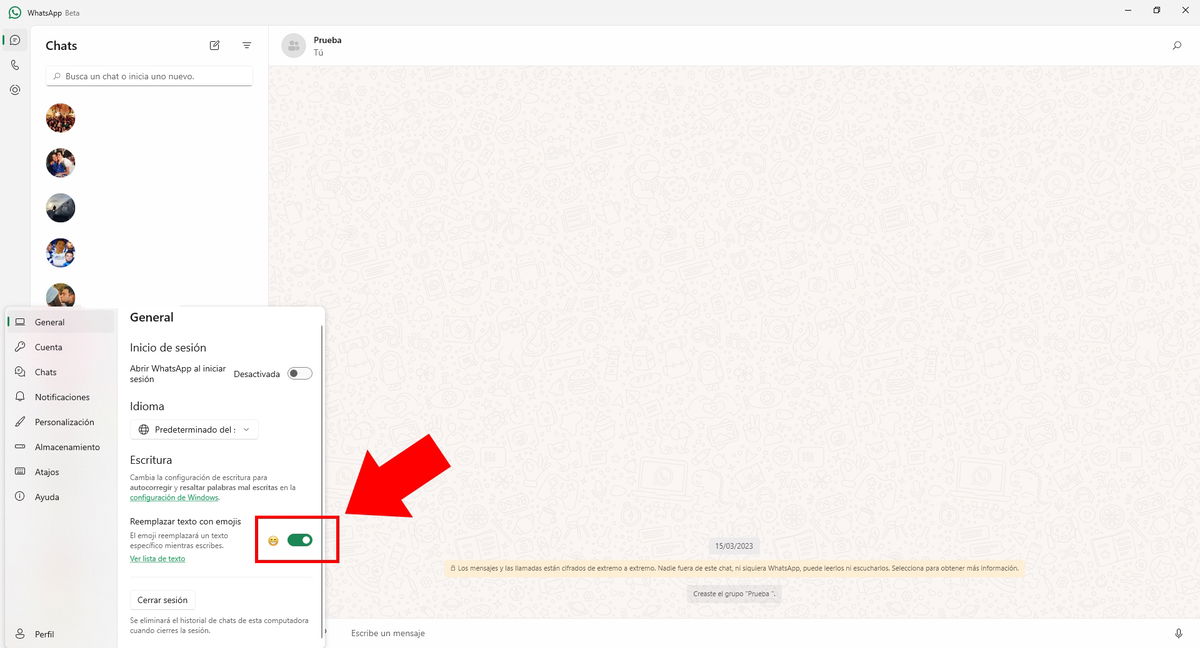Viewport: 1200px width, 648px height.
Task: Disable Reemplazar texto con emojis
Action: pos(298,539)
